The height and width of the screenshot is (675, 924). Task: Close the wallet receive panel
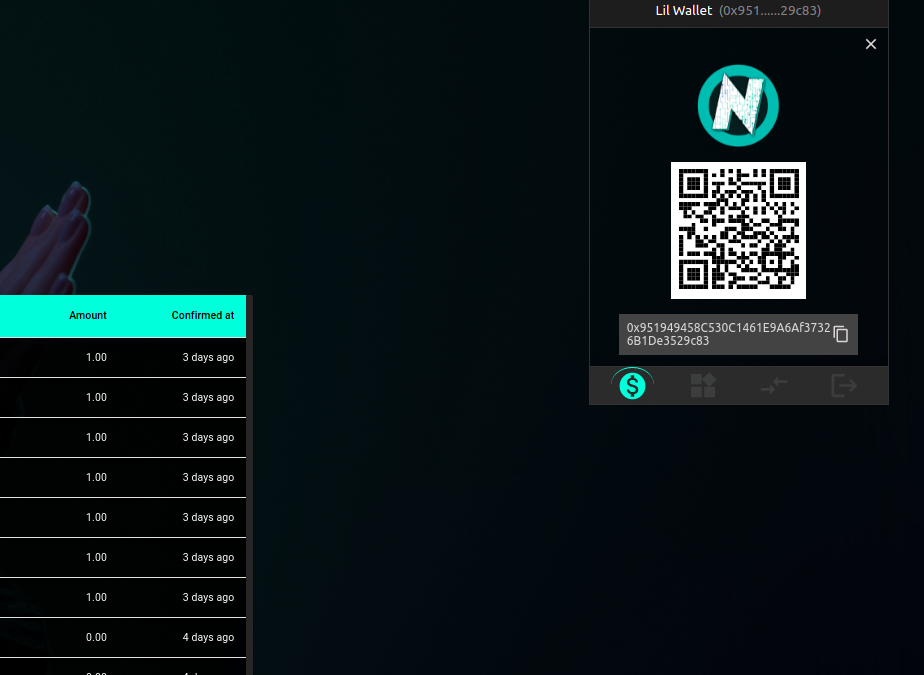(x=870, y=44)
